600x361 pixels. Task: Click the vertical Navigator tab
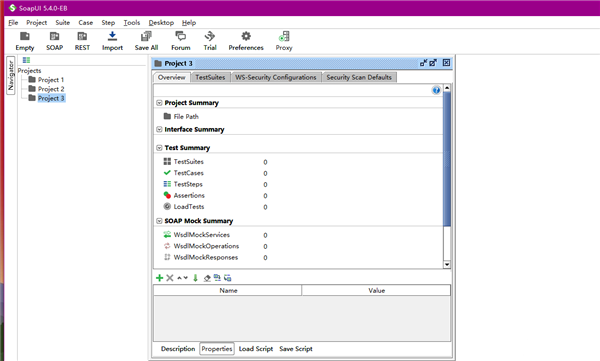point(11,75)
